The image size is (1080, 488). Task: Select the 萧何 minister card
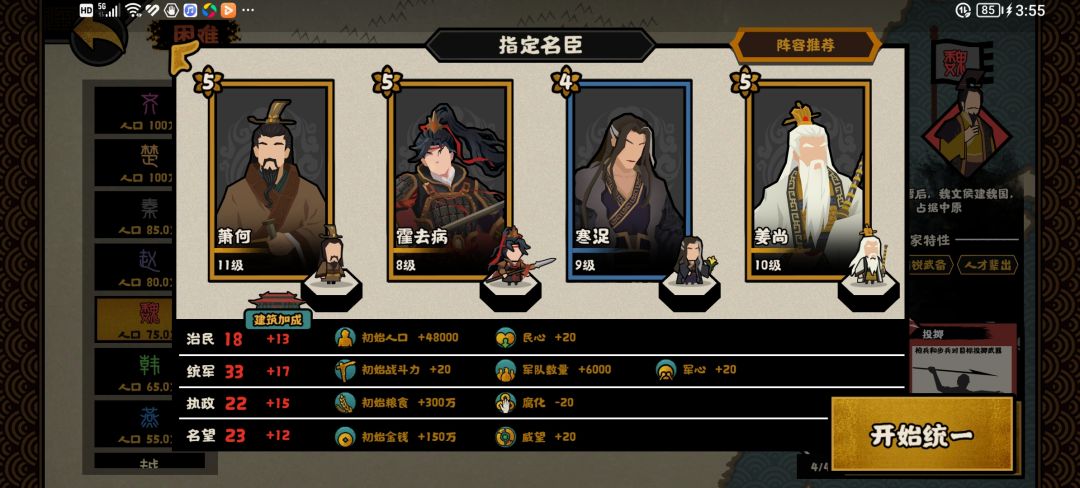click(x=271, y=181)
